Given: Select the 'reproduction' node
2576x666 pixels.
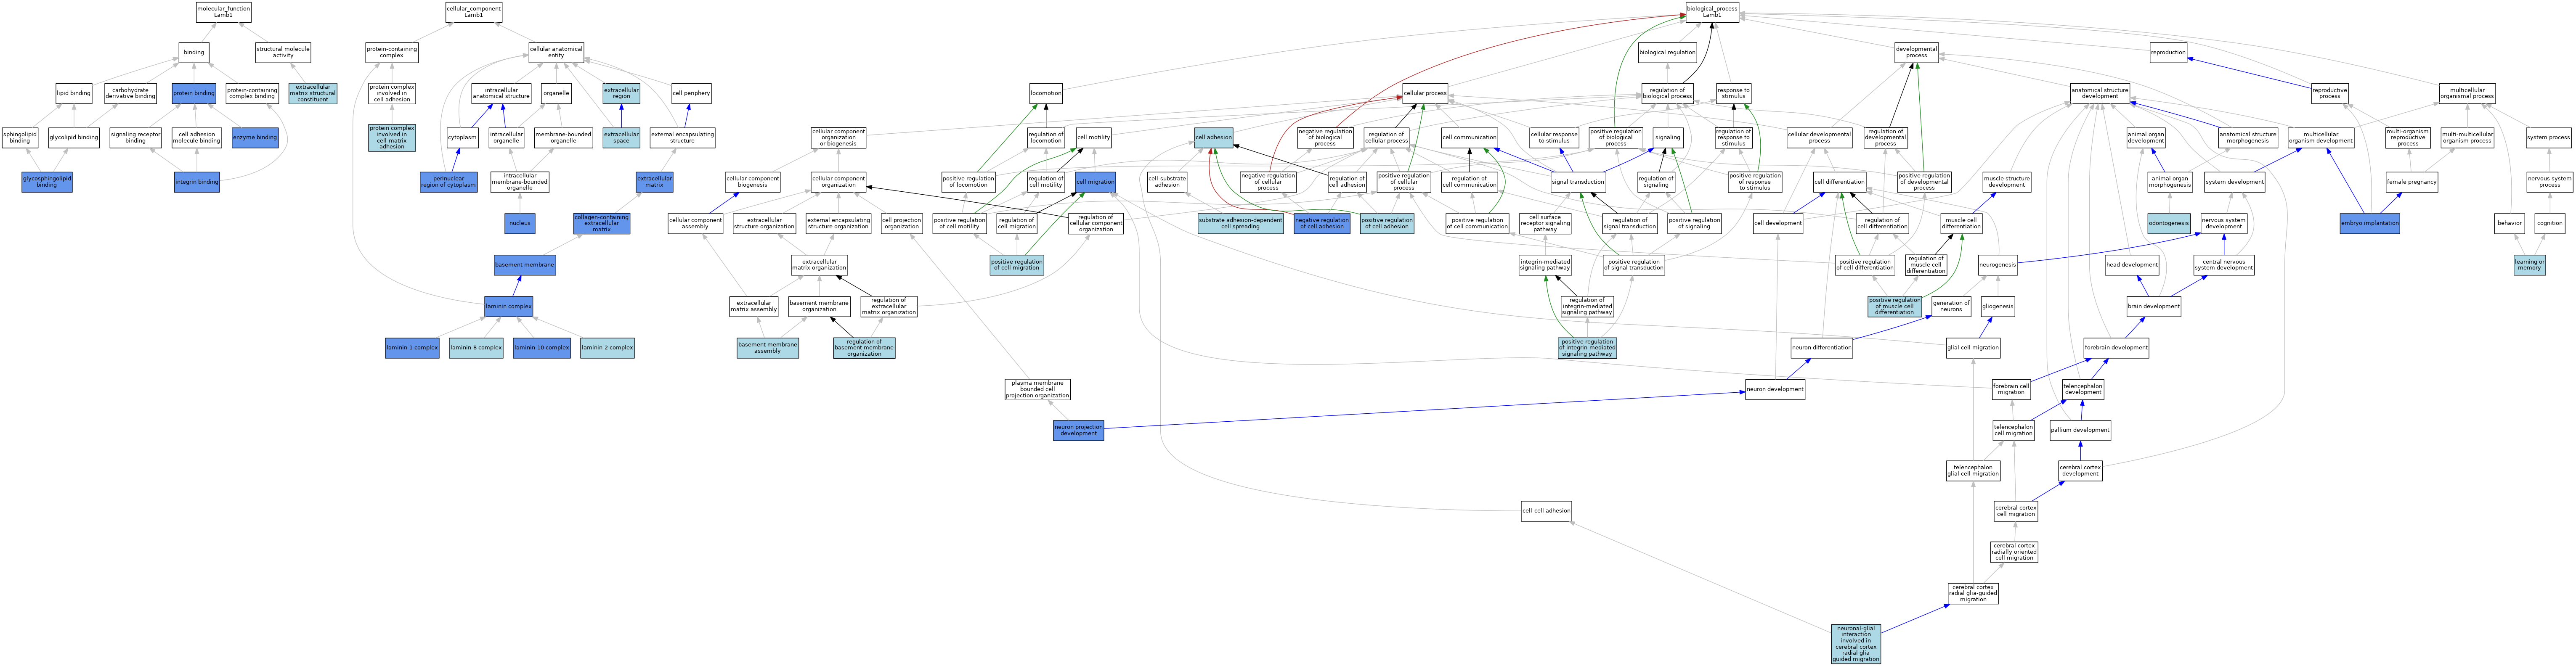Looking at the screenshot, I should coord(2168,52).
